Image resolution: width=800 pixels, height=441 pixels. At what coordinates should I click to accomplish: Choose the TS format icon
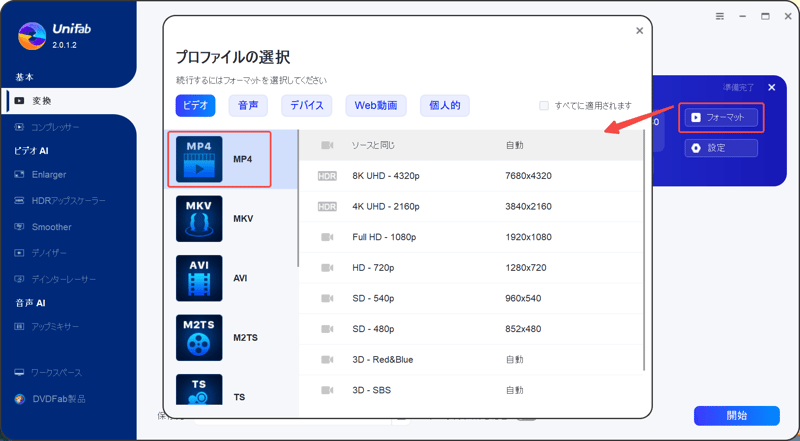199,393
